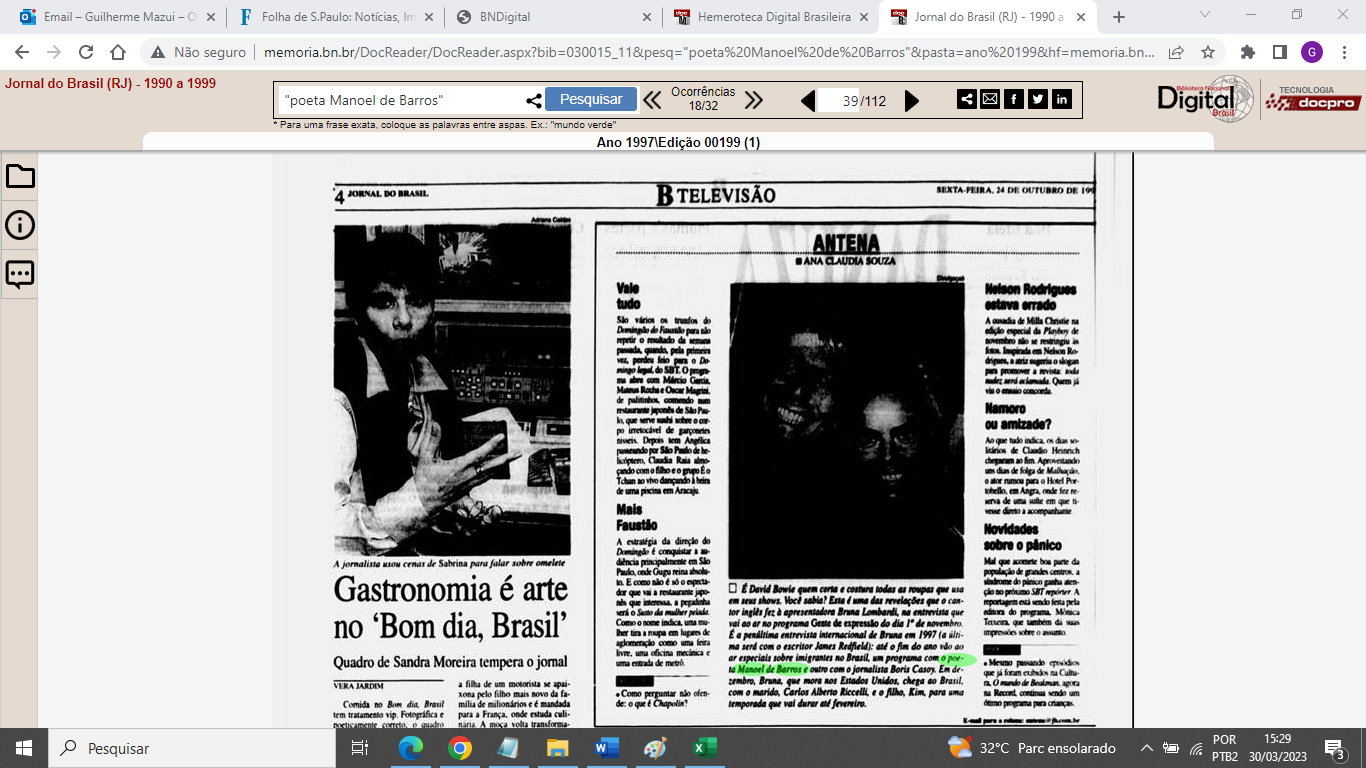Screen dimensions: 1366x768
Task: Reload the page
Action: tap(86, 52)
